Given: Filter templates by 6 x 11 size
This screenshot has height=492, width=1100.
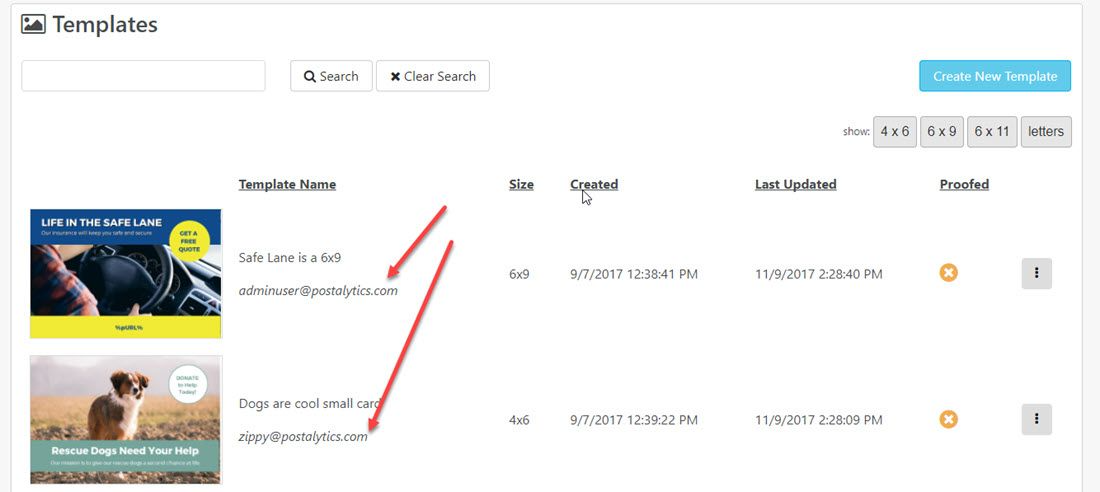Looking at the screenshot, I should (992, 131).
